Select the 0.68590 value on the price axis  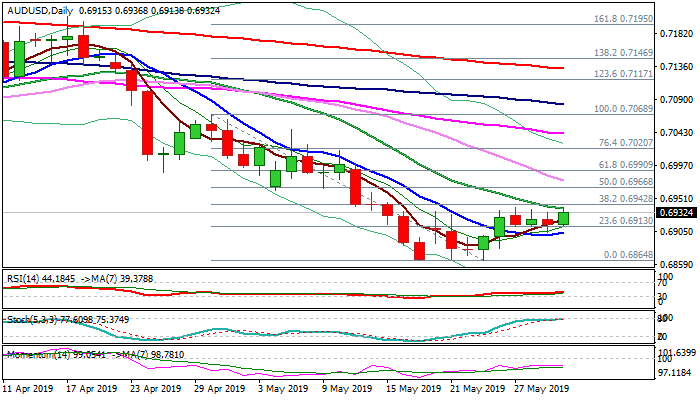coord(678,265)
